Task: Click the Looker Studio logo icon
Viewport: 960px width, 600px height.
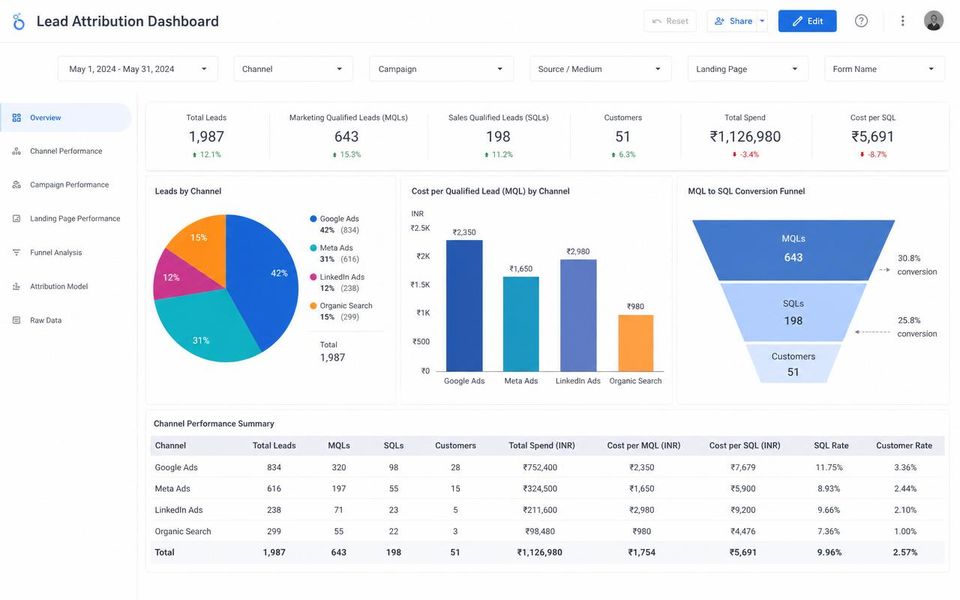Action: [x=19, y=21]
